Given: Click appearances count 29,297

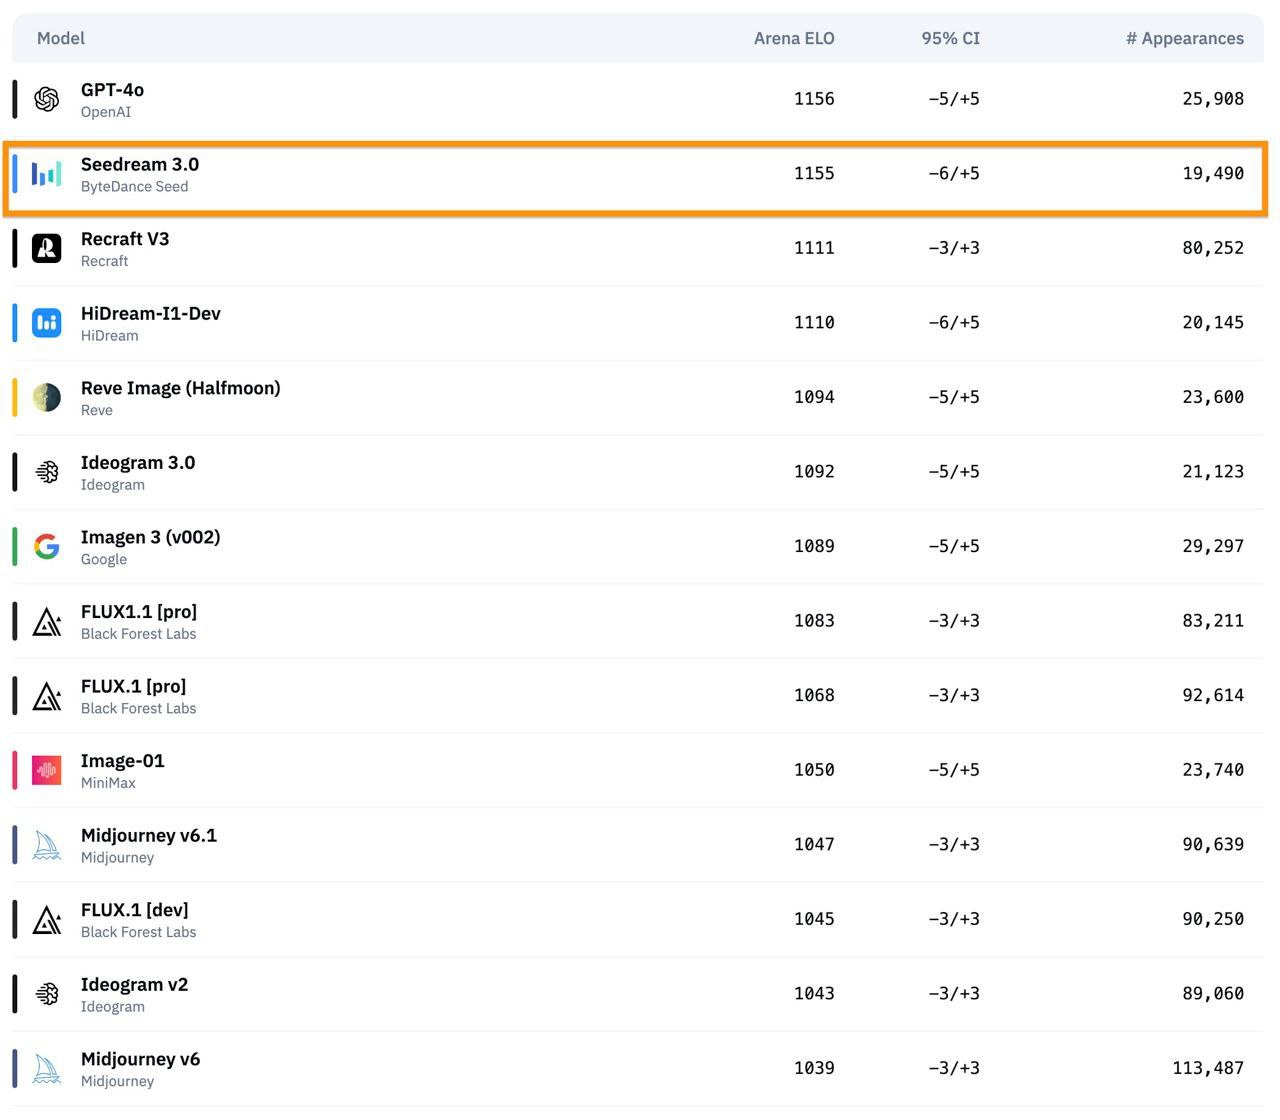Looking at the screenshot, I should click(x=1213, y=546).
